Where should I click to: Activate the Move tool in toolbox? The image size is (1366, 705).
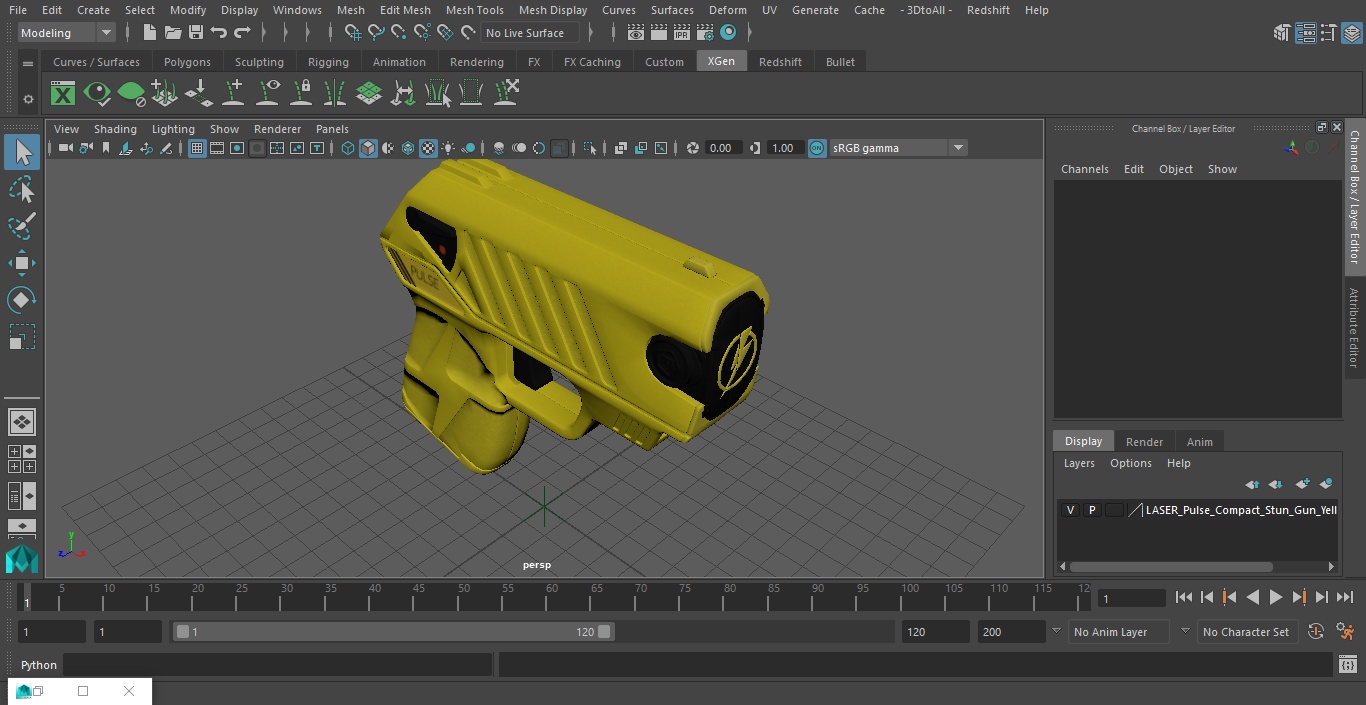[x=22, y=264]
